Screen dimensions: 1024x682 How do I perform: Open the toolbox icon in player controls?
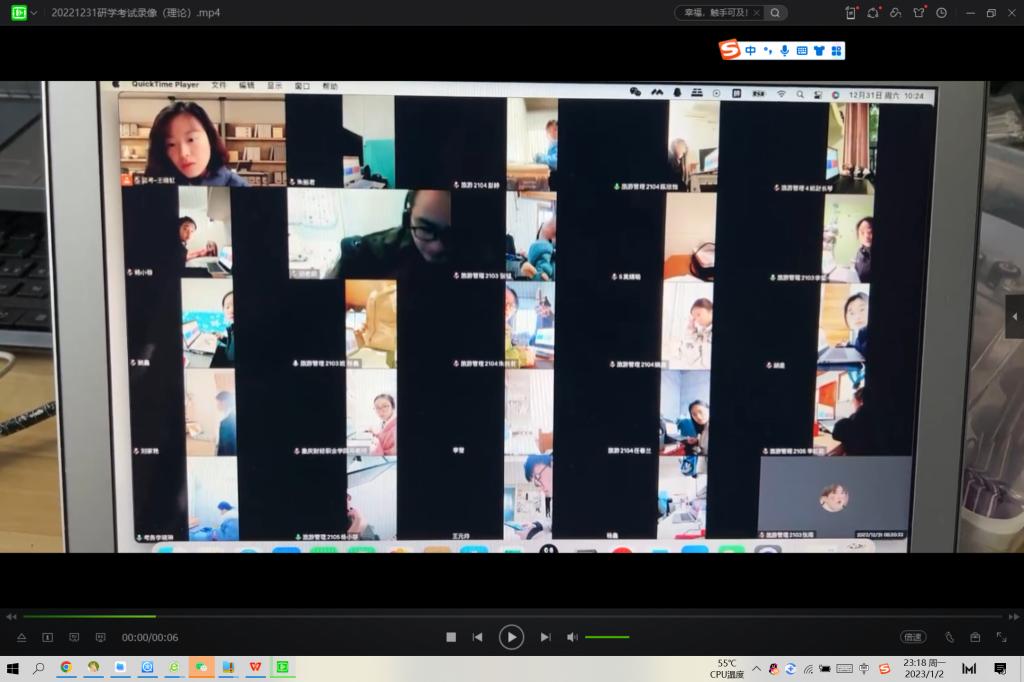pos(975,637)
